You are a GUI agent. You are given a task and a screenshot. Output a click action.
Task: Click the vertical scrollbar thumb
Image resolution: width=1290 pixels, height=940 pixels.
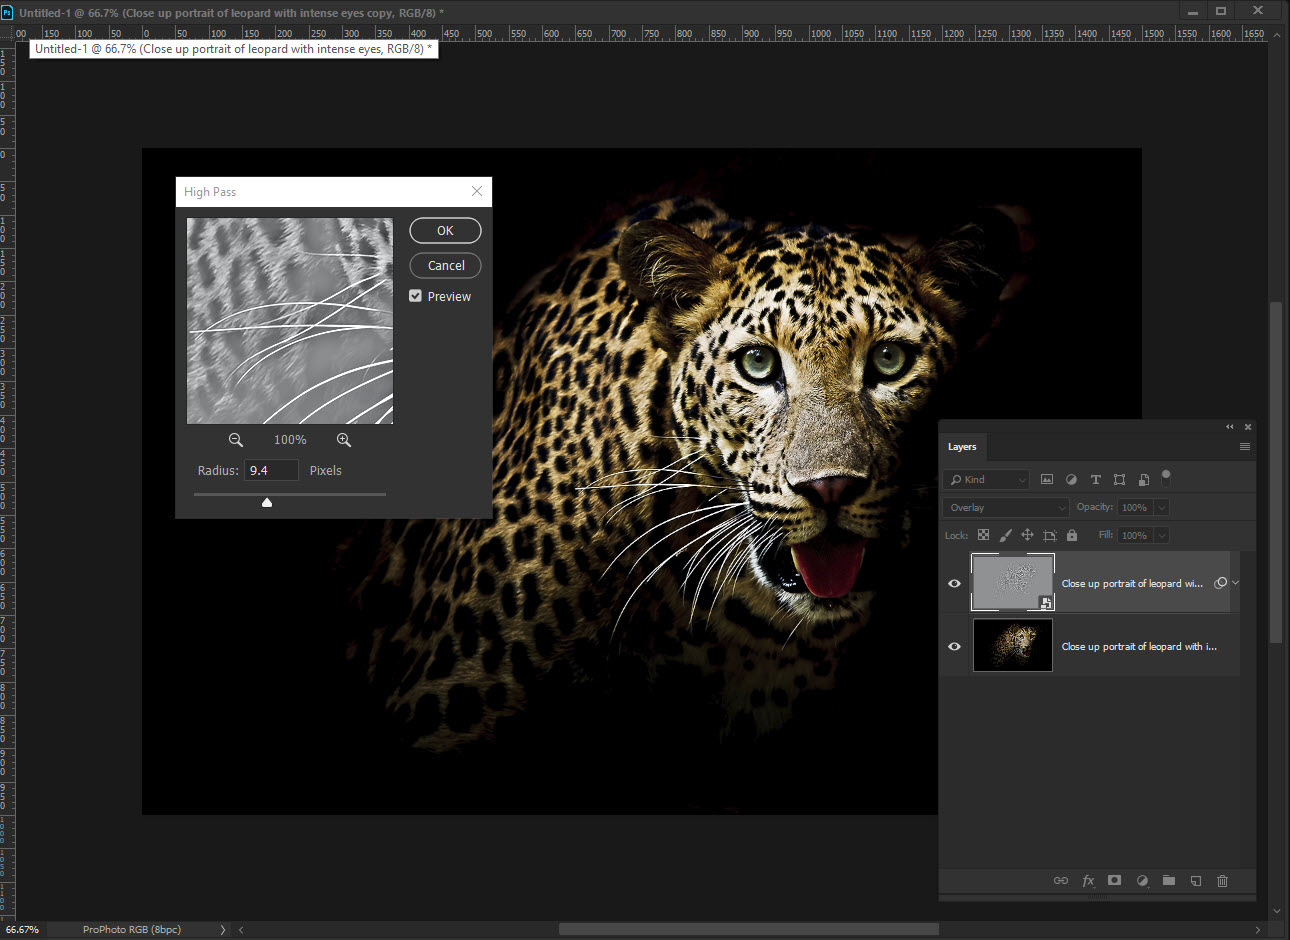1276,470
